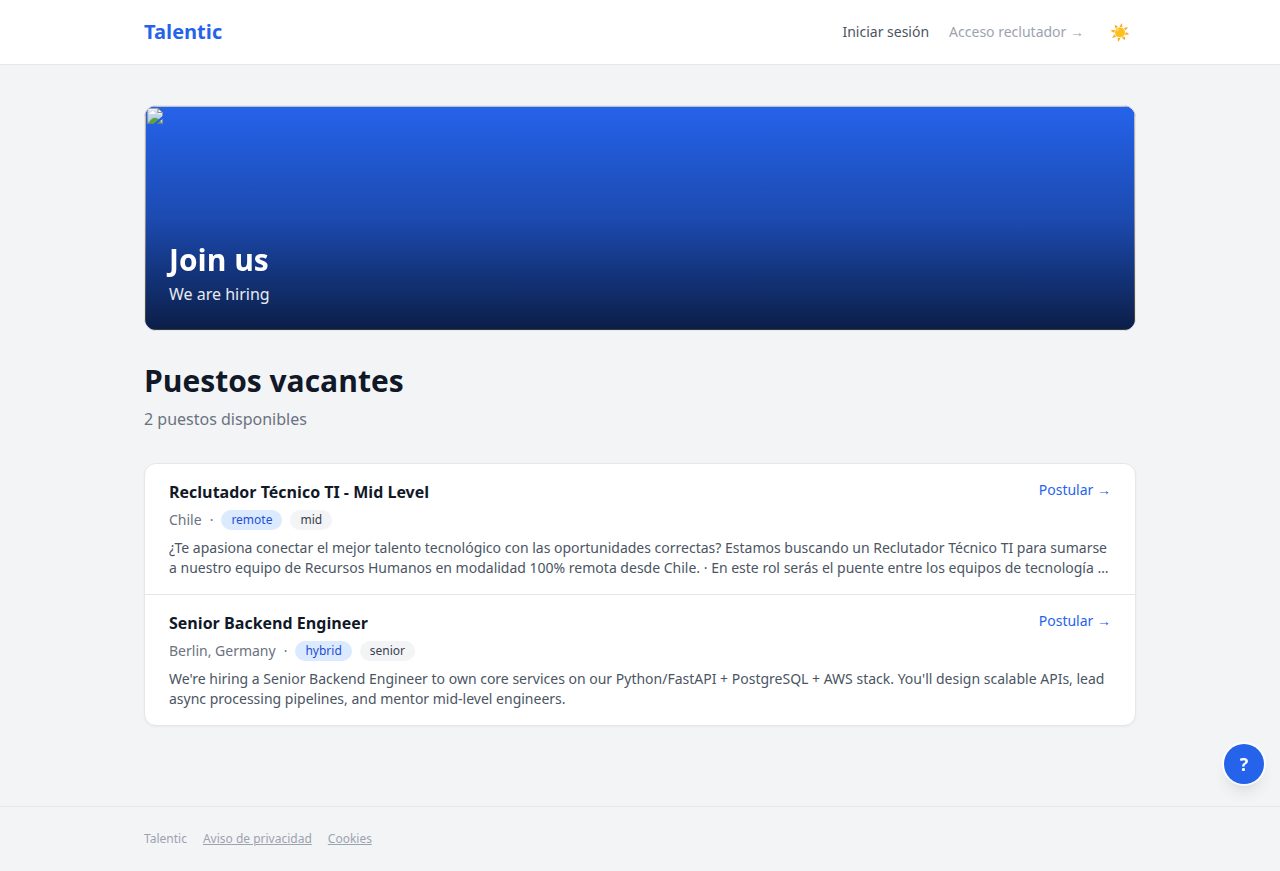The height and width of the screenshot is (871, 1280).
Task: Open Iniciar sesión link
Action: (x=885, y=32)
